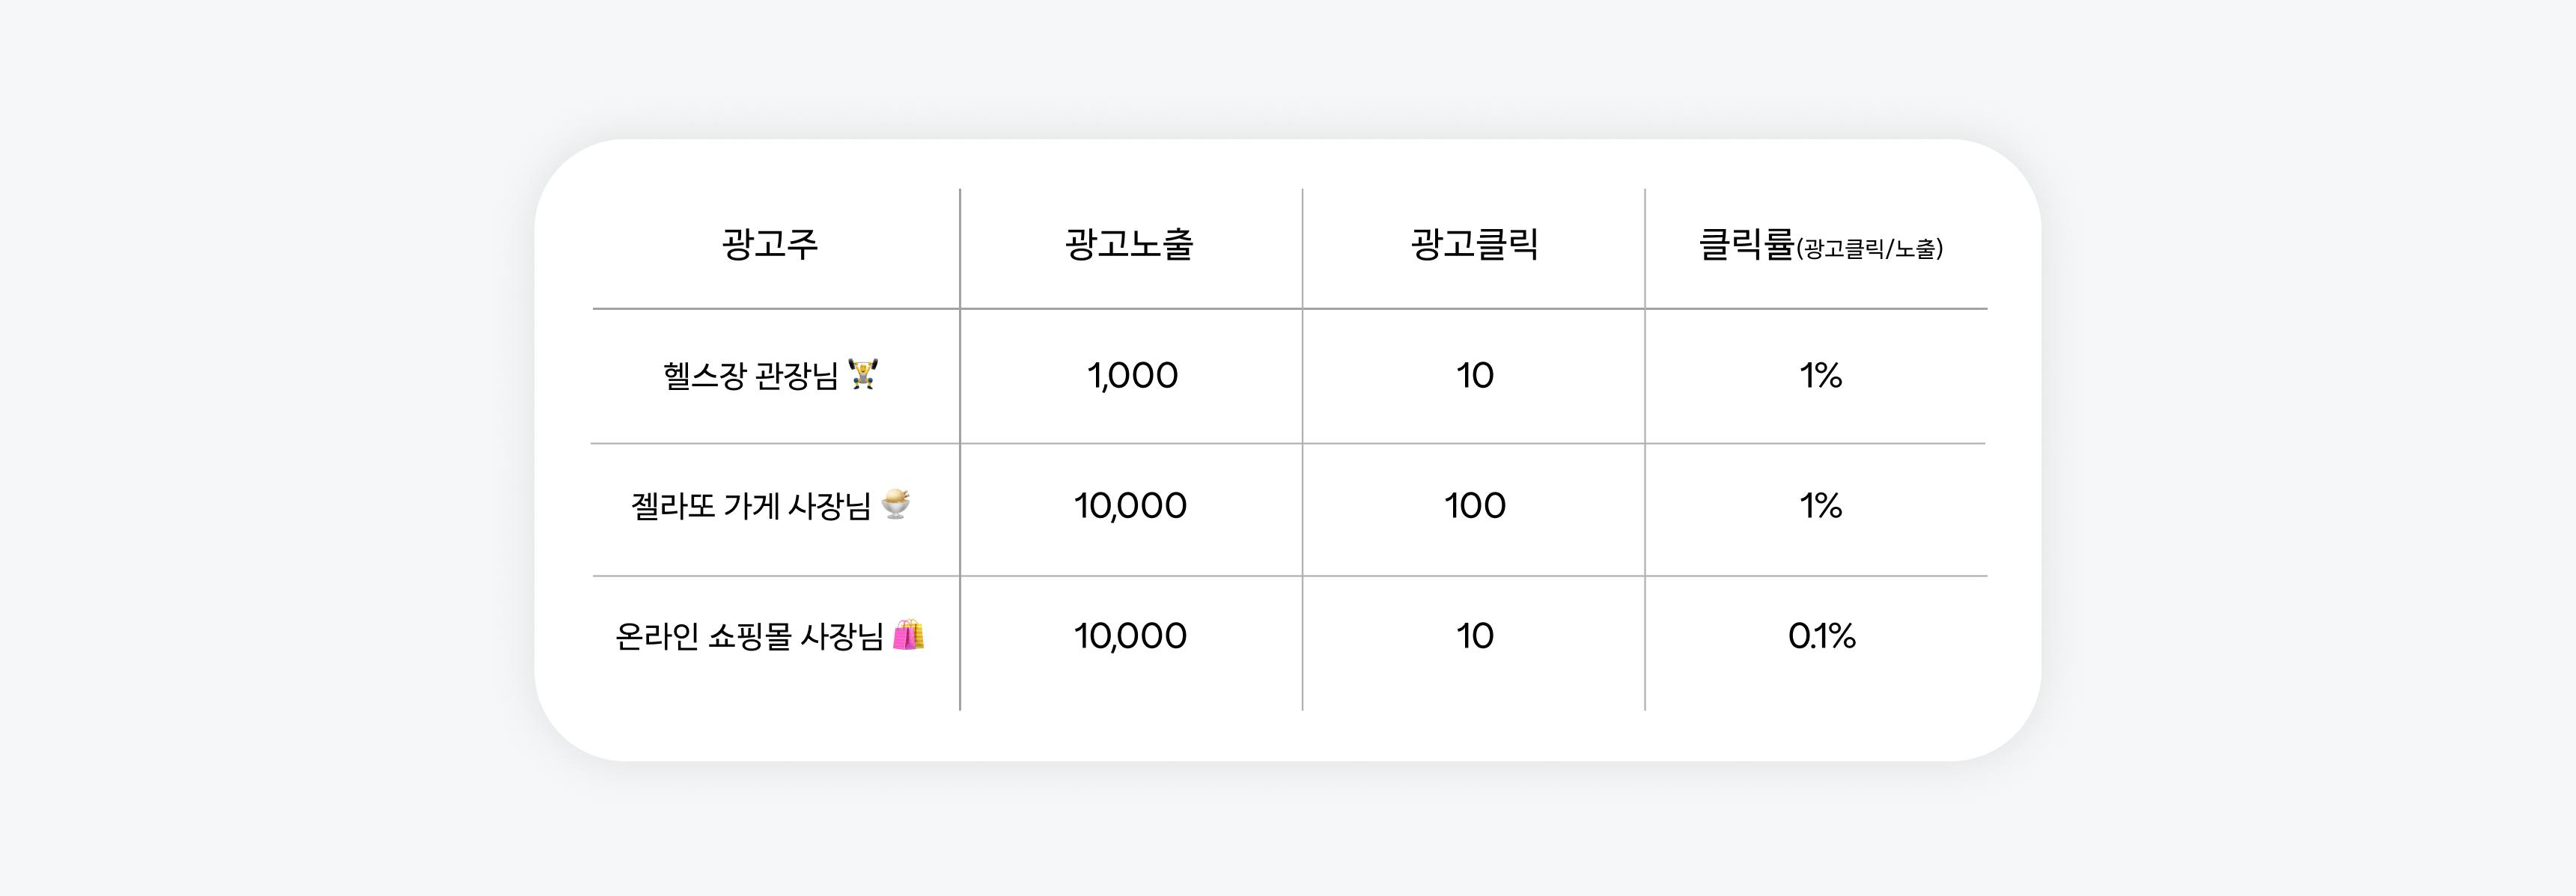Select the 1% click rate for 헬스장

click(x=1820, y=376)
